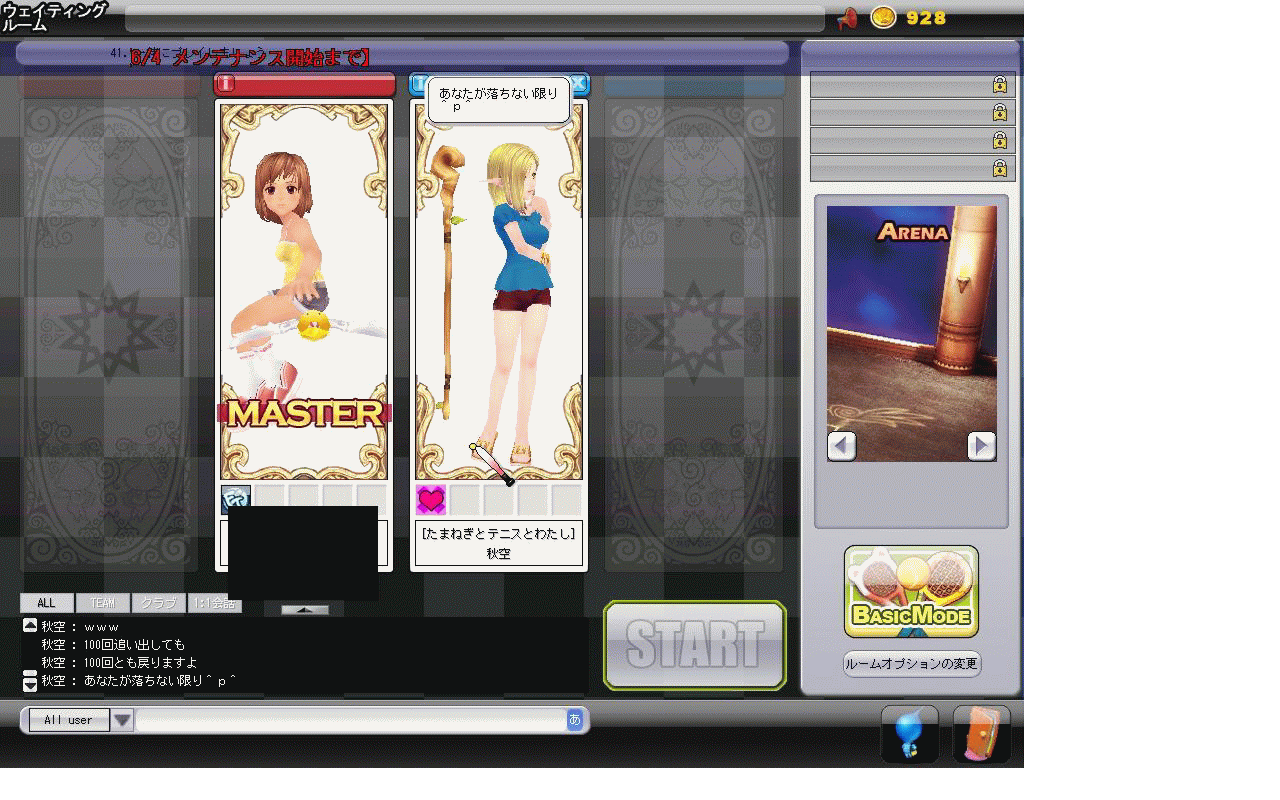Screen dimensions: 1280x800
Task: Expand chat panel with the up-arrow handle
Action: (x=304, y=609)
